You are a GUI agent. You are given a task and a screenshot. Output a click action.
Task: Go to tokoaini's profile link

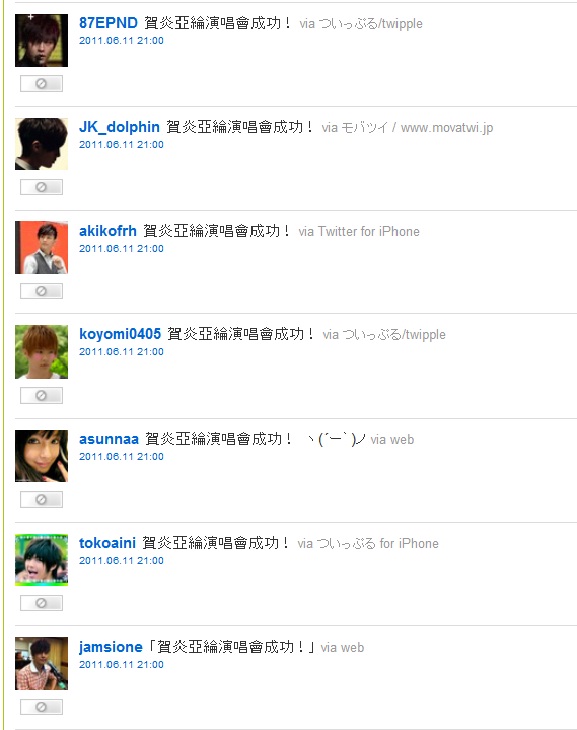(107, 543)
